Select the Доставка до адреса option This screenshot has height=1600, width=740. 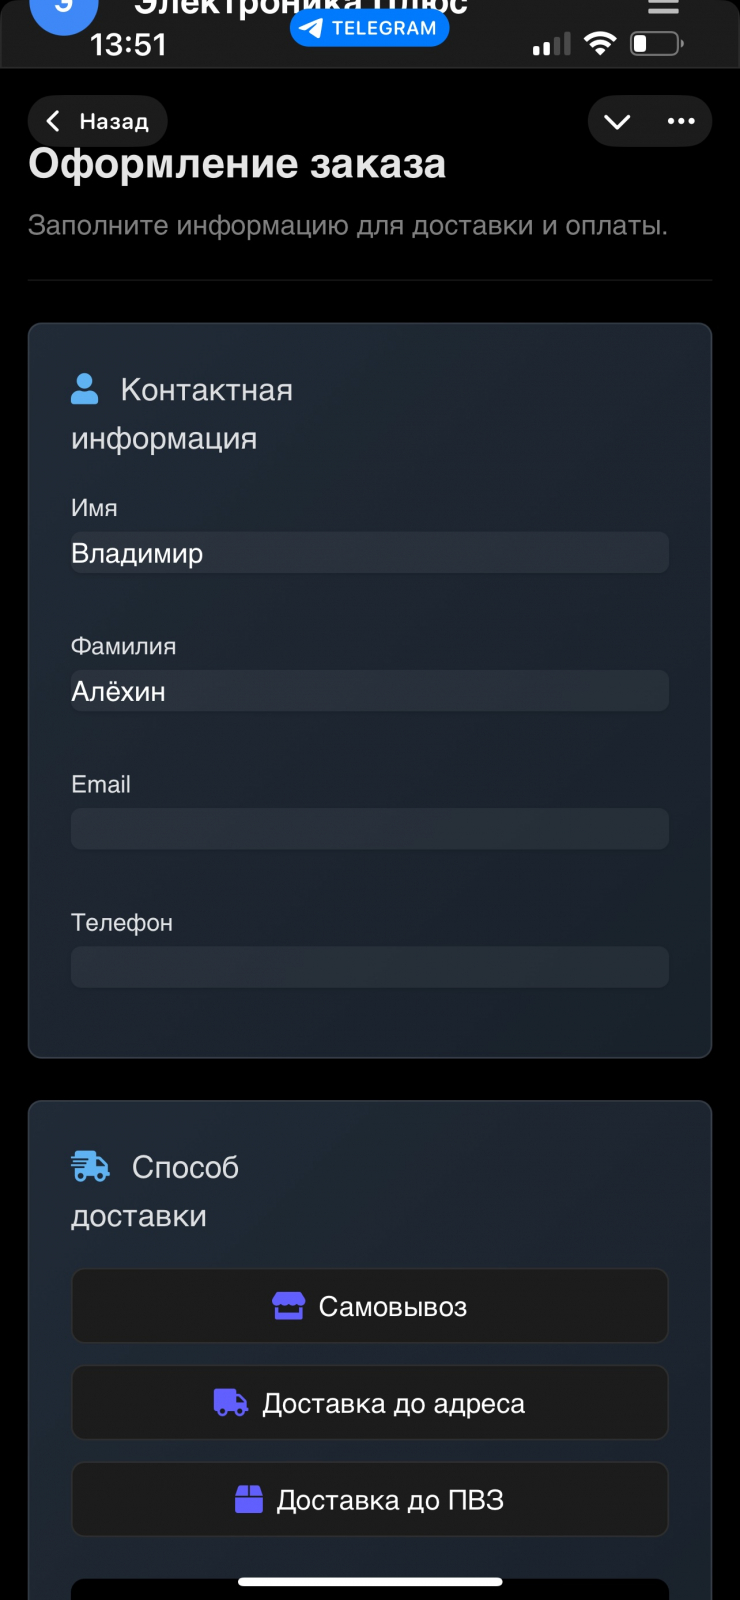369,1403
